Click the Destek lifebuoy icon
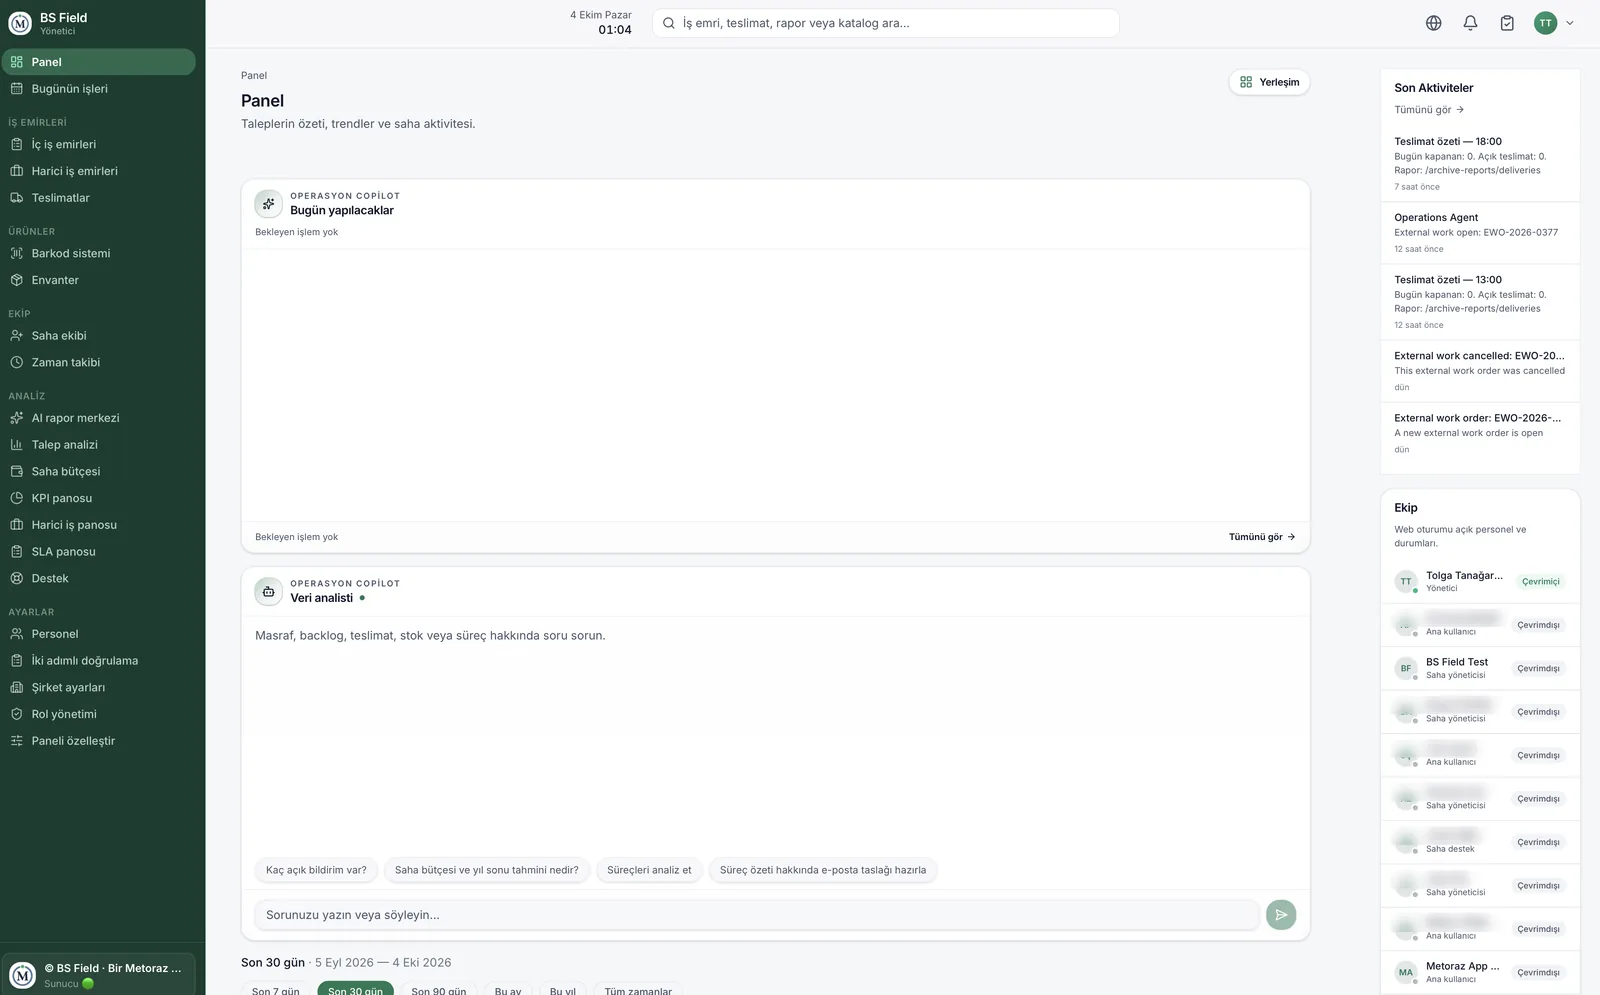1600x995 pixels. (x=16, y=578)
